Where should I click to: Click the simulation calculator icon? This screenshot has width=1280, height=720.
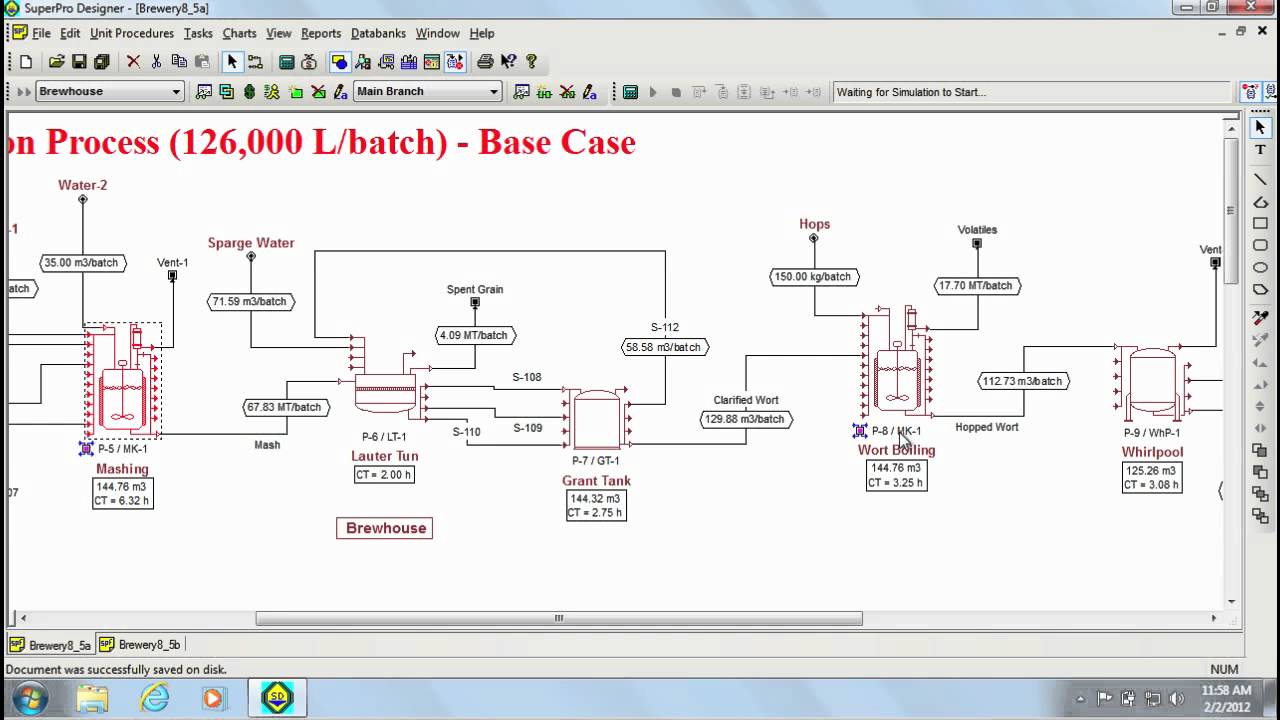tap(630, 92)
